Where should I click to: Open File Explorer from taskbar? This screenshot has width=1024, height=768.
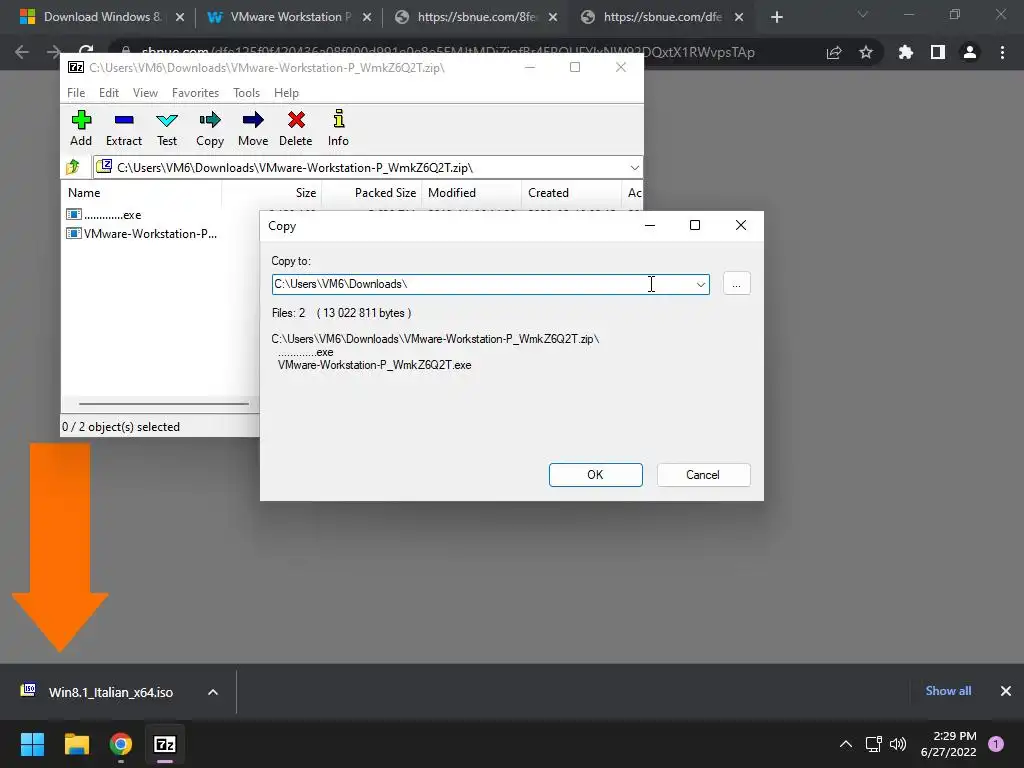76,744
